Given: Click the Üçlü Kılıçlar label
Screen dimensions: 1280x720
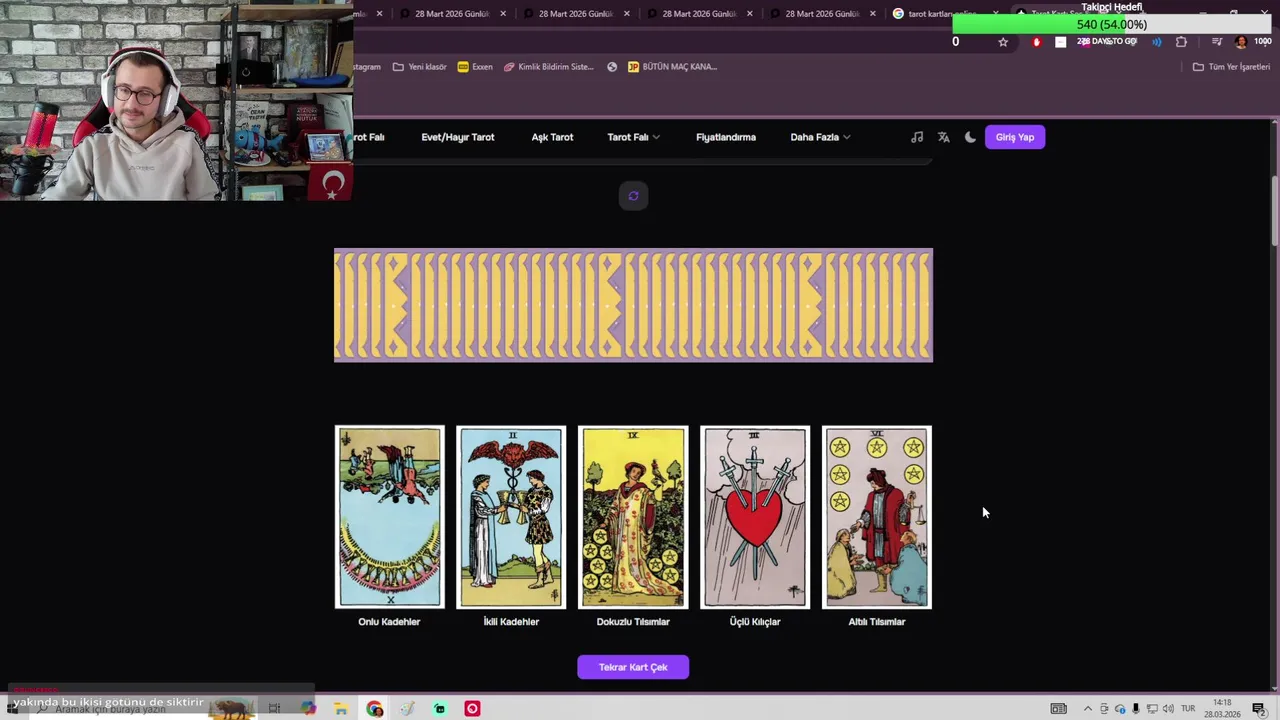Looking at the screenshot, I should tap(755, 622).
